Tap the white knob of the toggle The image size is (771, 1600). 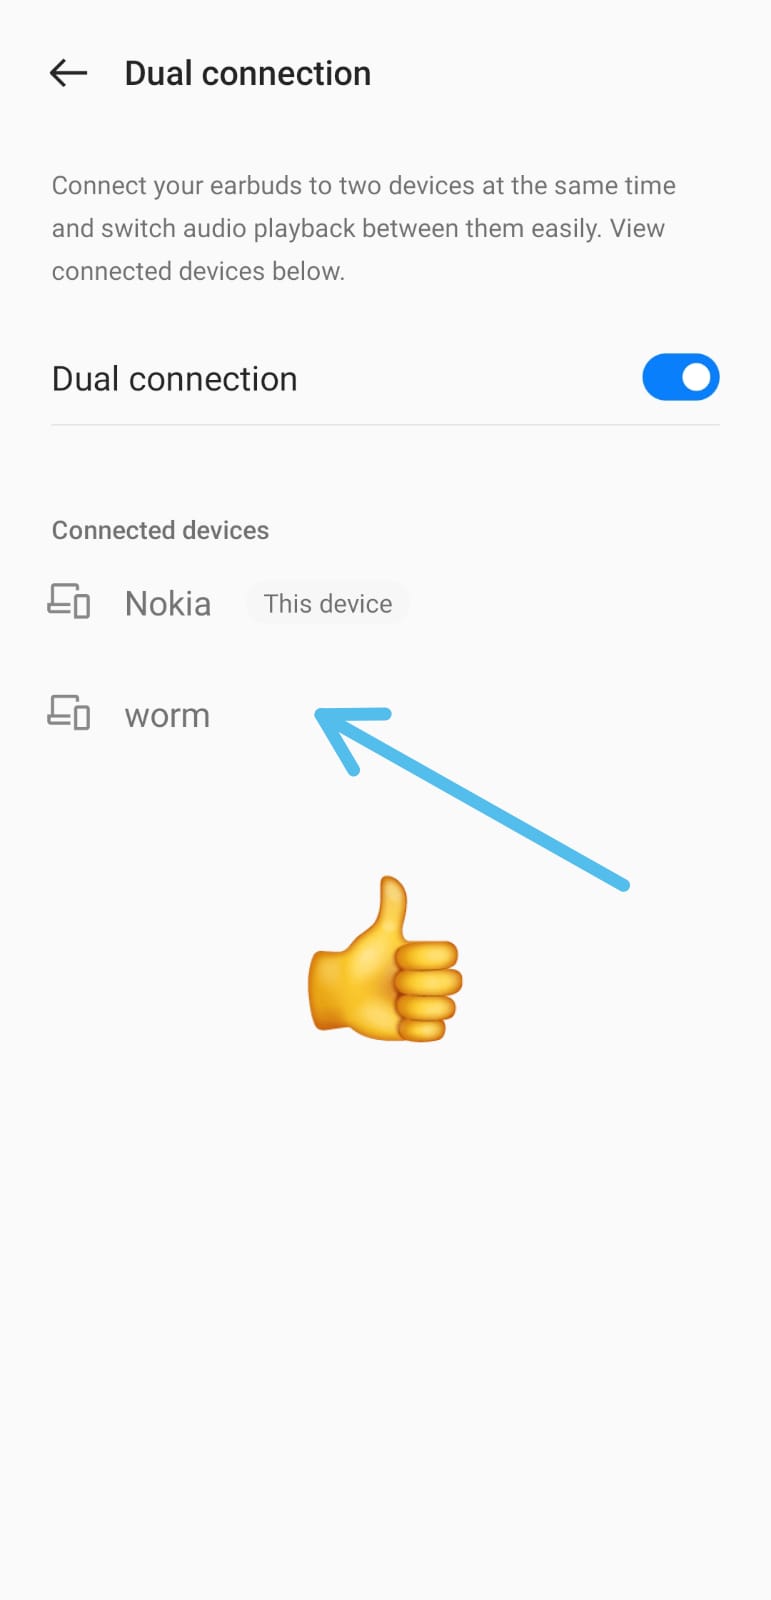pos(696,377)
